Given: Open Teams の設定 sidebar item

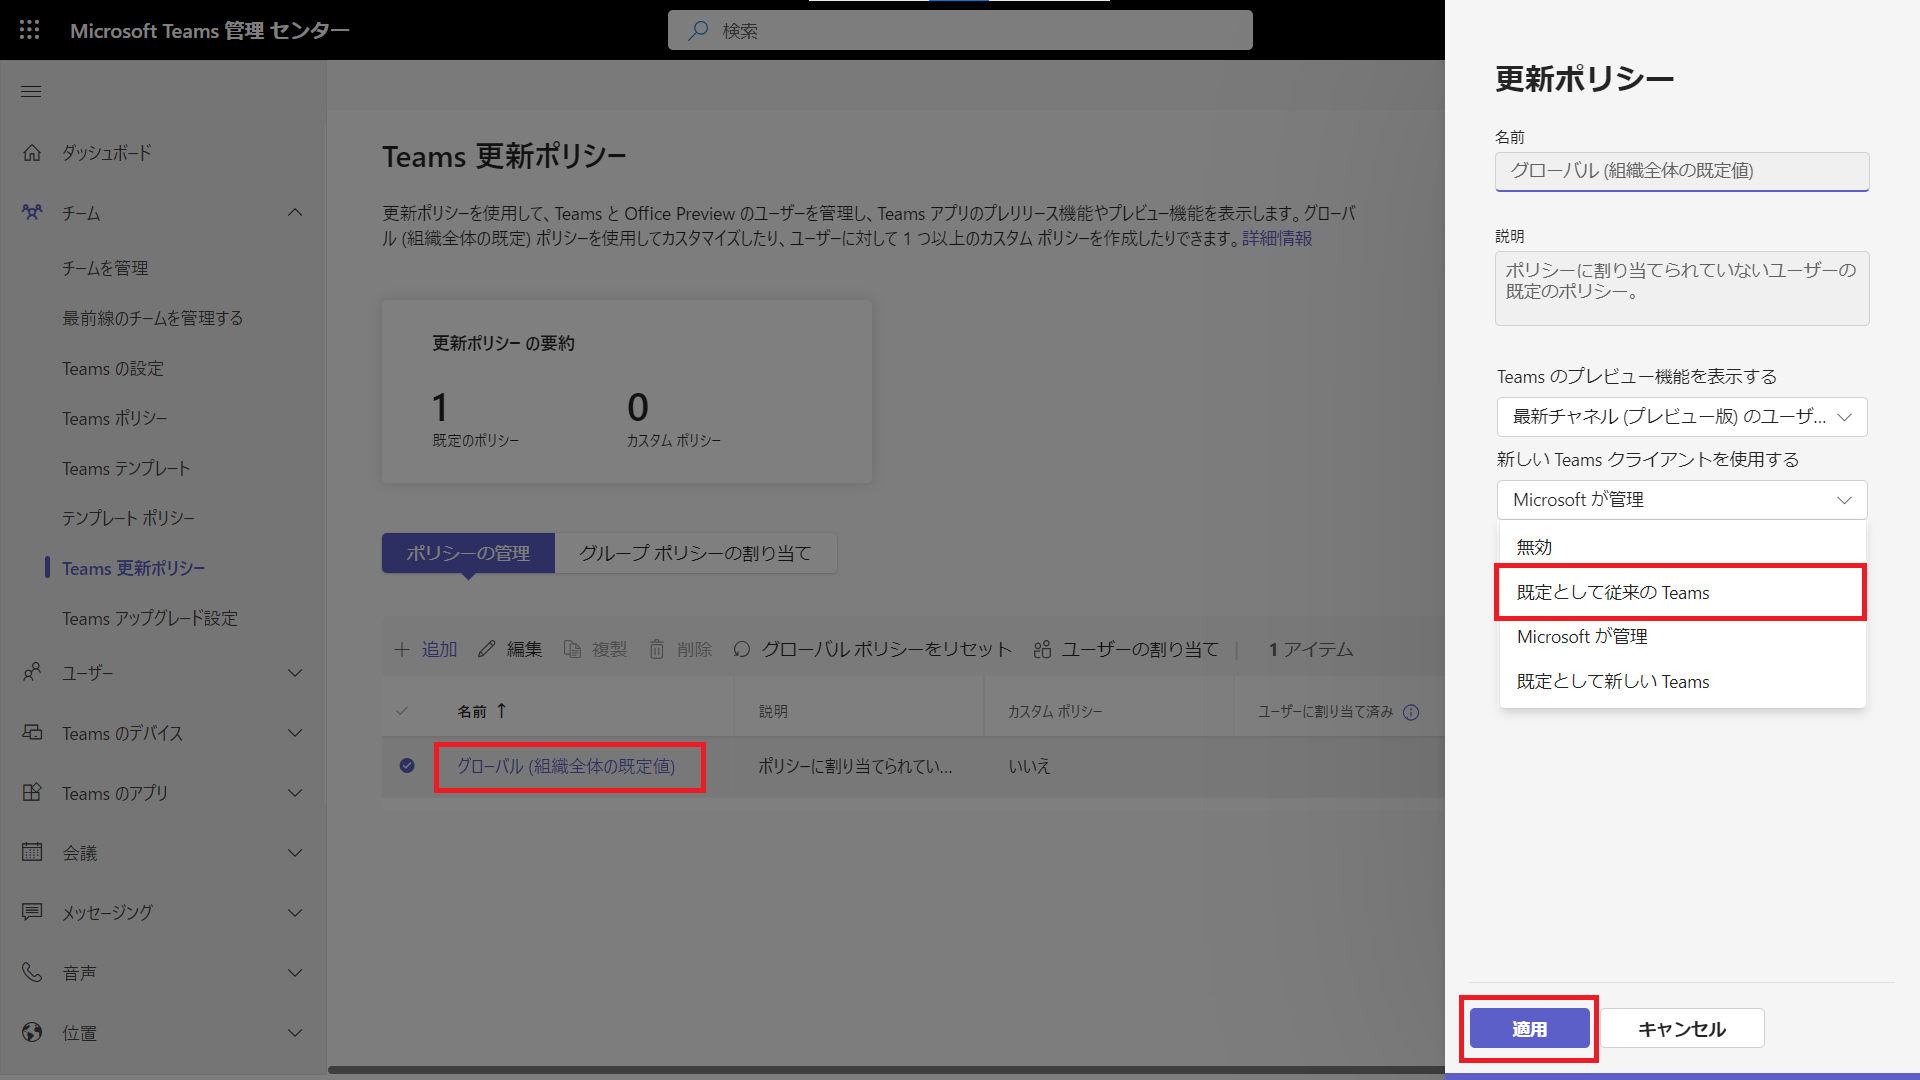Looking at the screenshot, I should pyautogui.click(x=113, y=369).
